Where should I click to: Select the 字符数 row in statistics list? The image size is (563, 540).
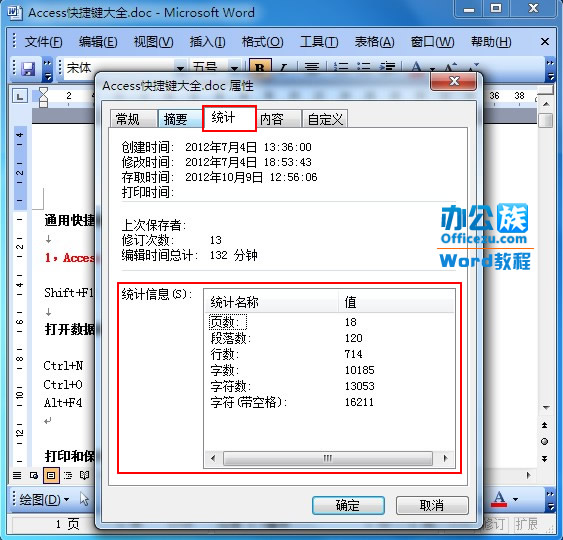pos(330,386)
